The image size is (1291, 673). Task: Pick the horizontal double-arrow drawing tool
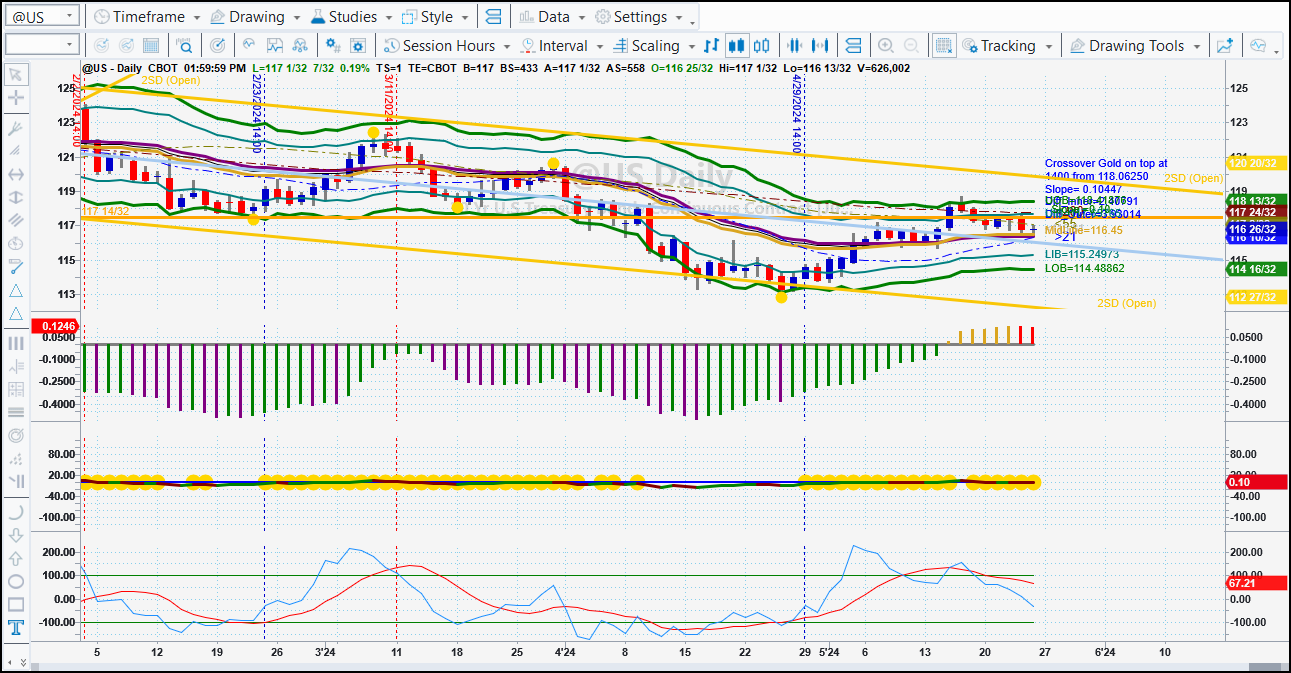coord(15,175)
